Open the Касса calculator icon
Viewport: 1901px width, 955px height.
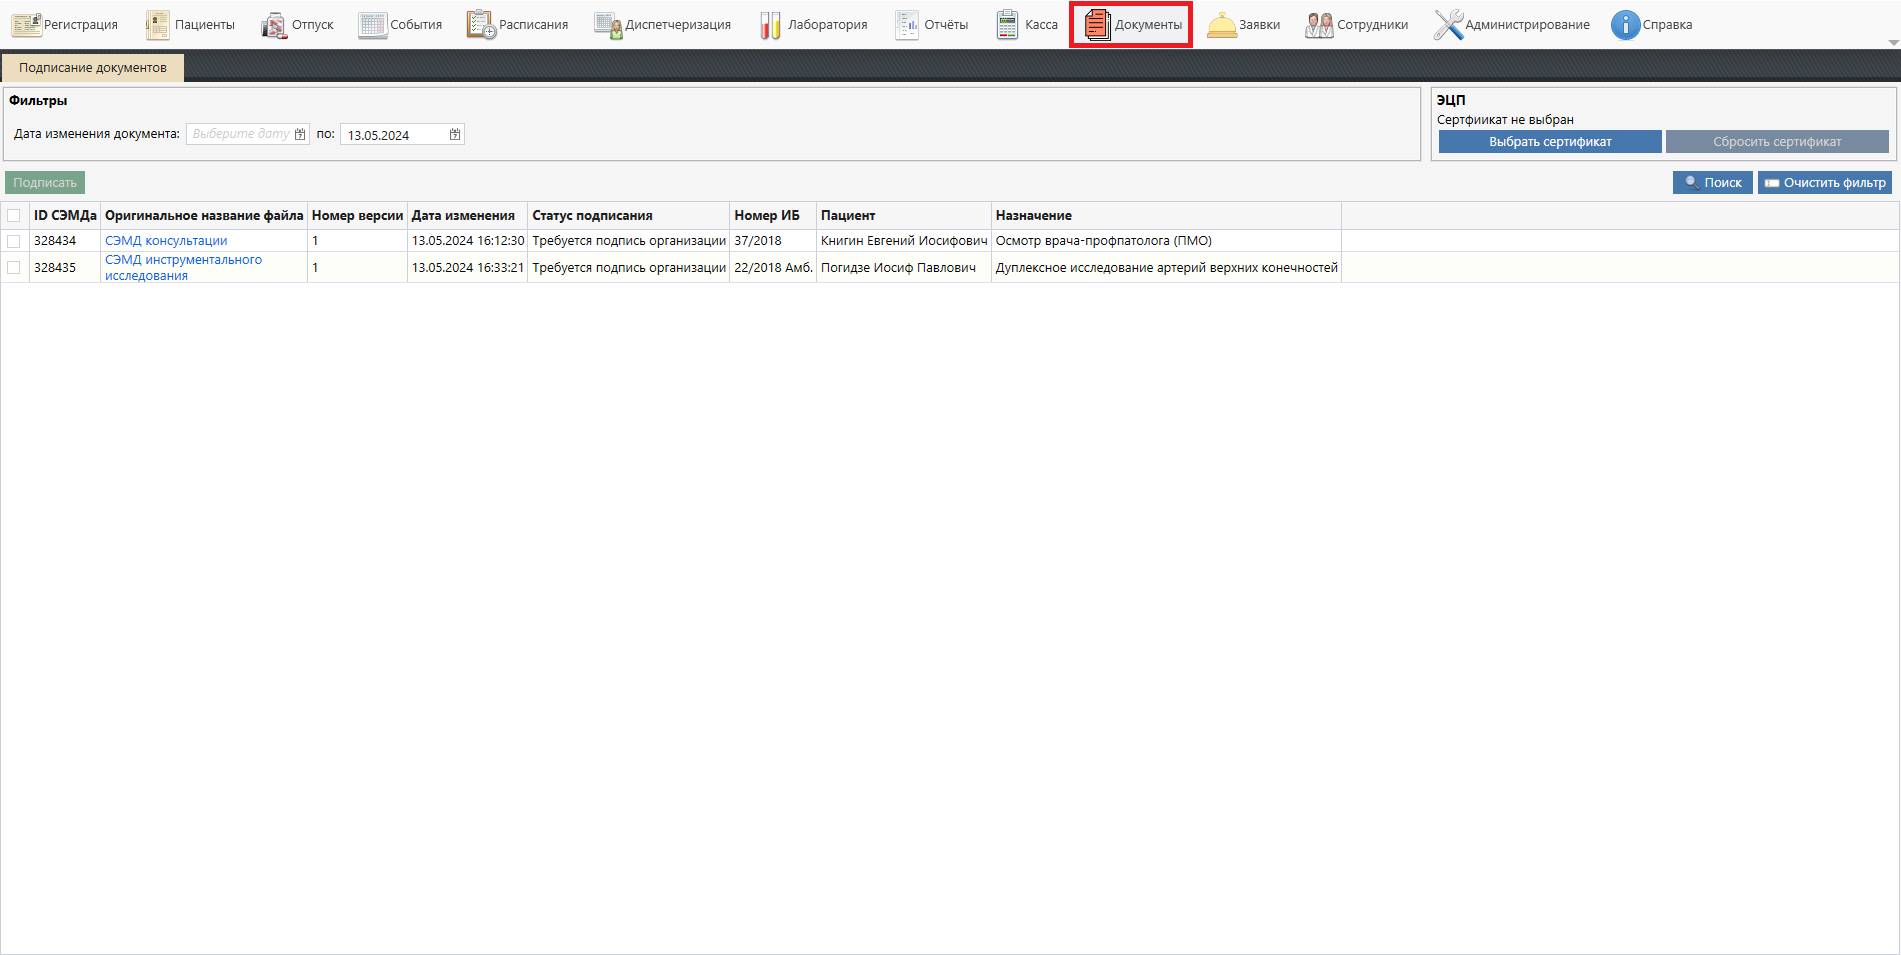(x=1007, y=25)
